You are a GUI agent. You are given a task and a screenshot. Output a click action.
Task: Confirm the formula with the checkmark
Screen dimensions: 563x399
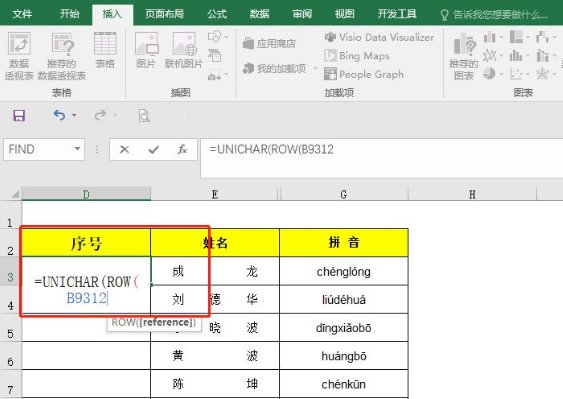pos(154,149)
